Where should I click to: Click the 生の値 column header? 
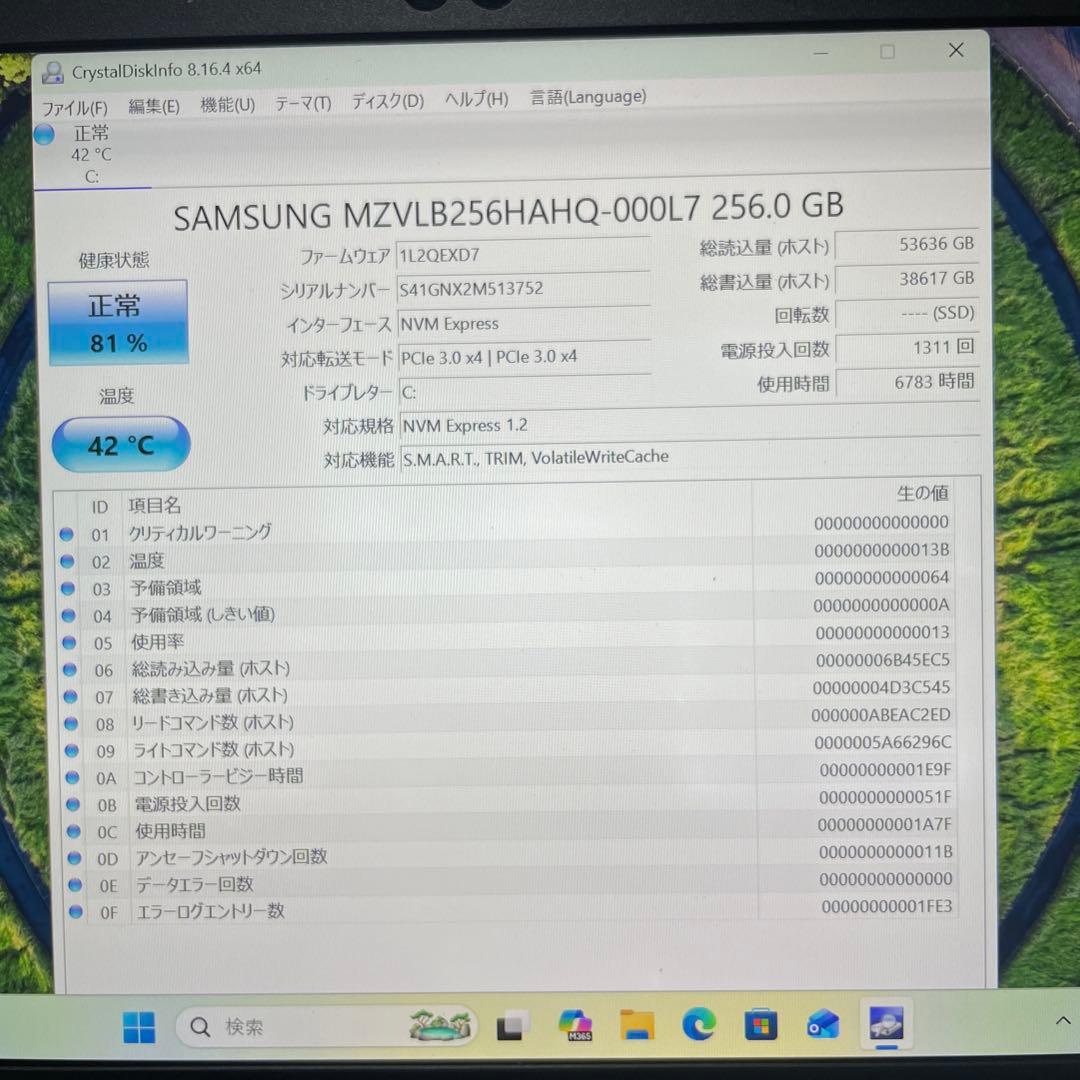click(x=922, y=493)
